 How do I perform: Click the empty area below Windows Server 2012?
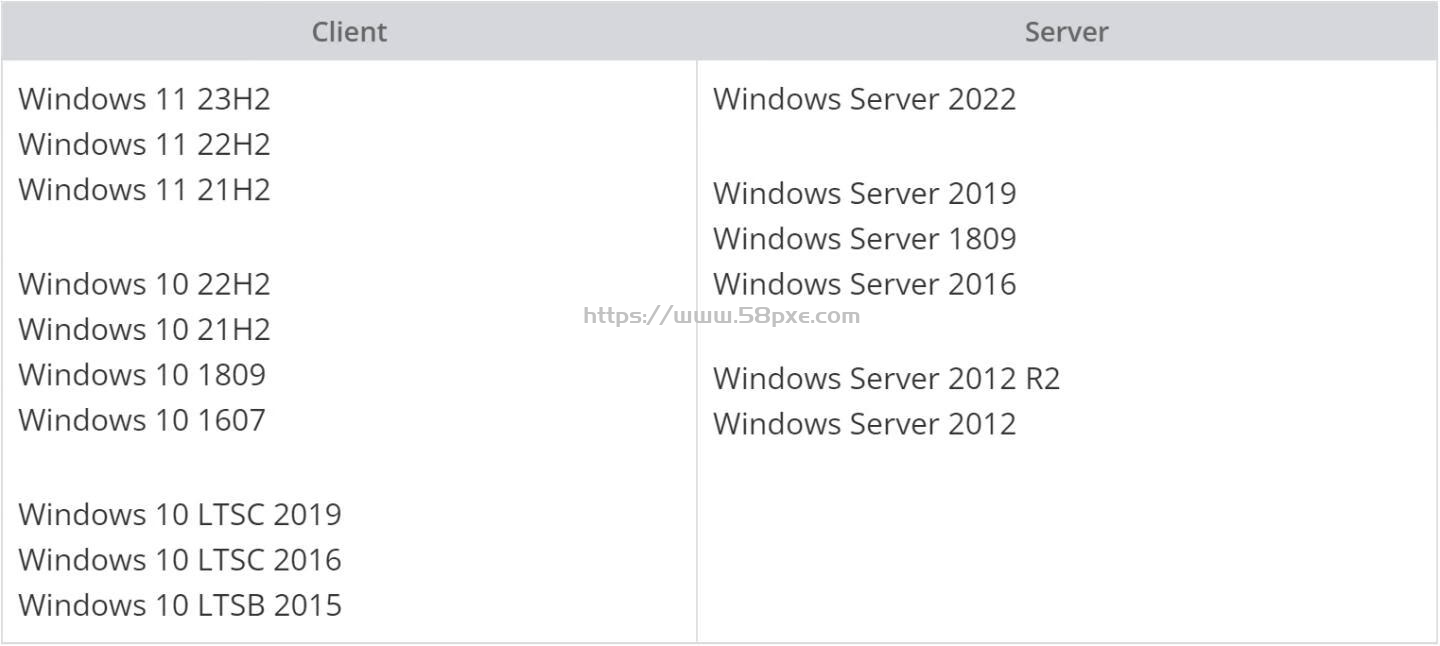click(x=1066, y=540)
